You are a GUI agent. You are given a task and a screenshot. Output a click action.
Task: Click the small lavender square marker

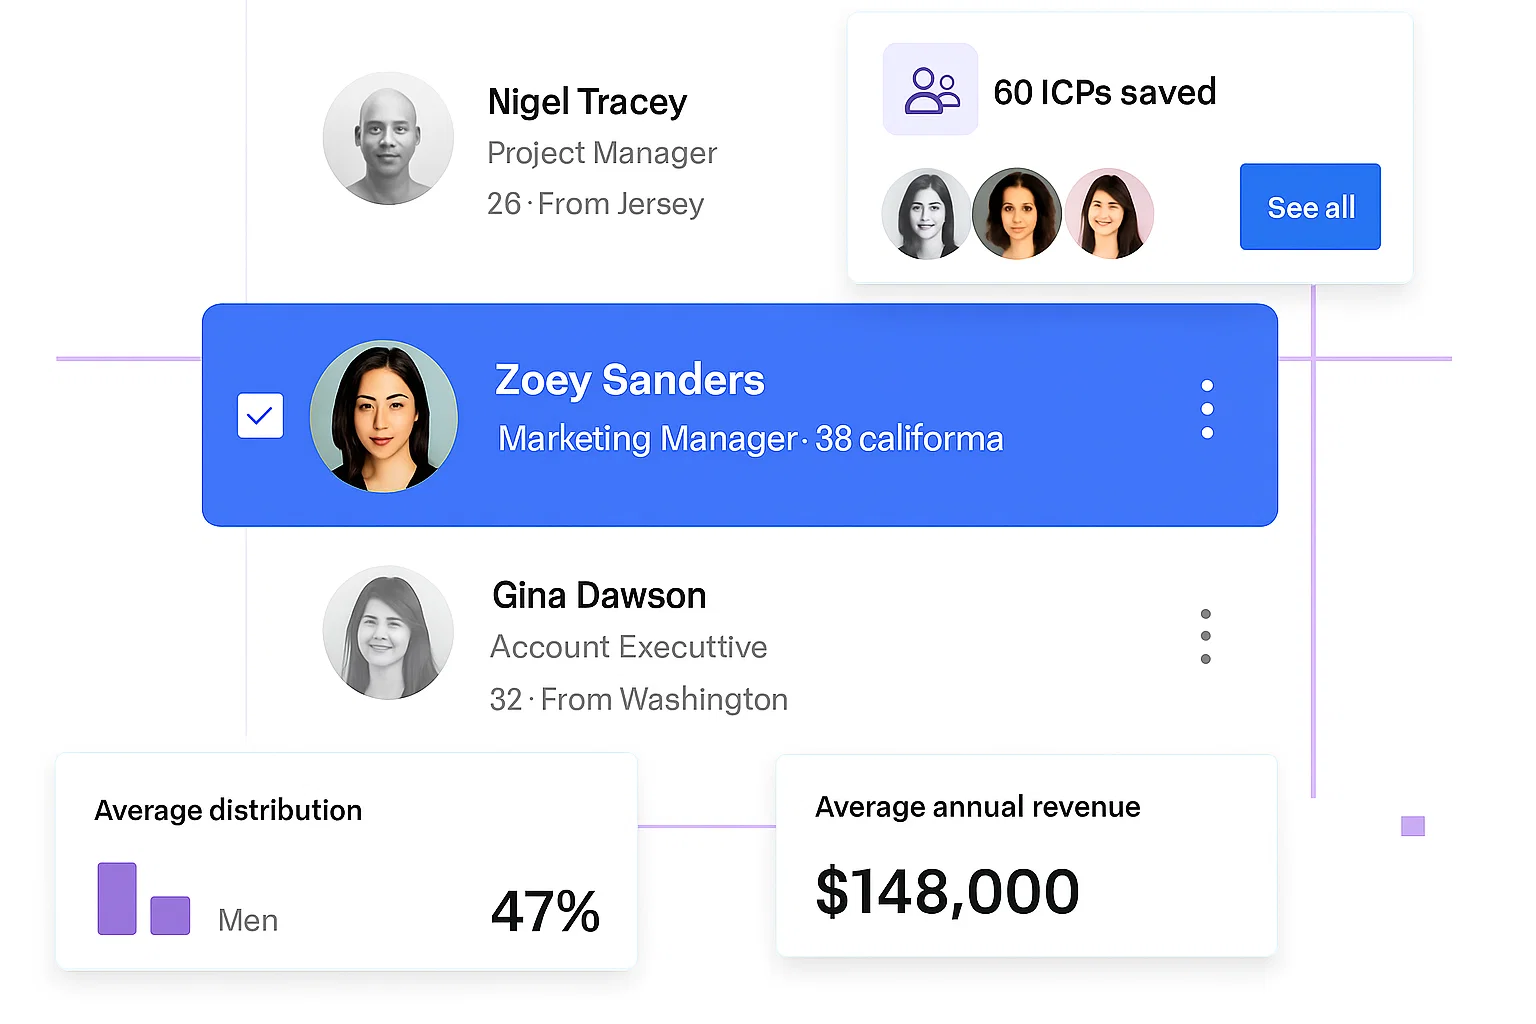(1413, 826)
